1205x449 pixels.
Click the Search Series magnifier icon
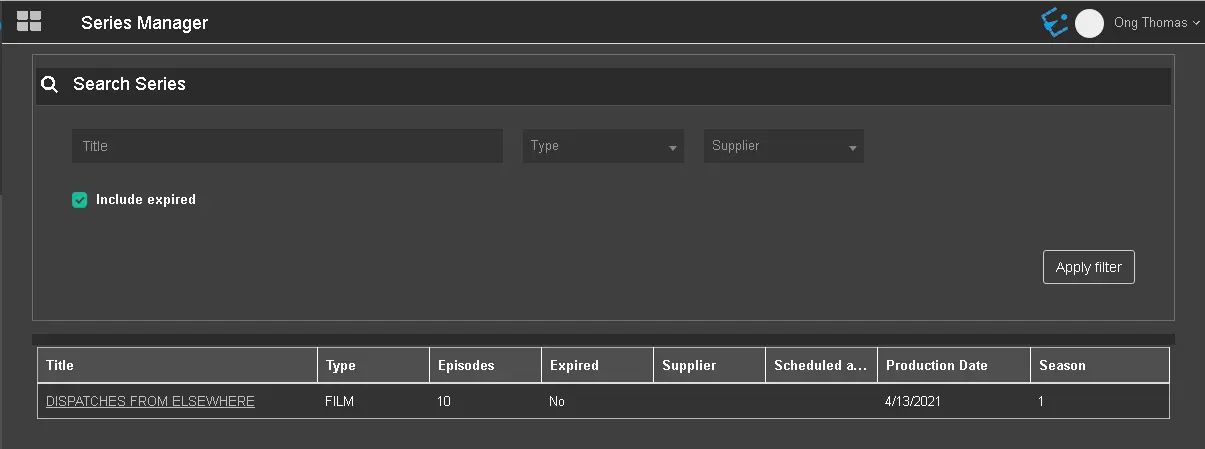49,85
